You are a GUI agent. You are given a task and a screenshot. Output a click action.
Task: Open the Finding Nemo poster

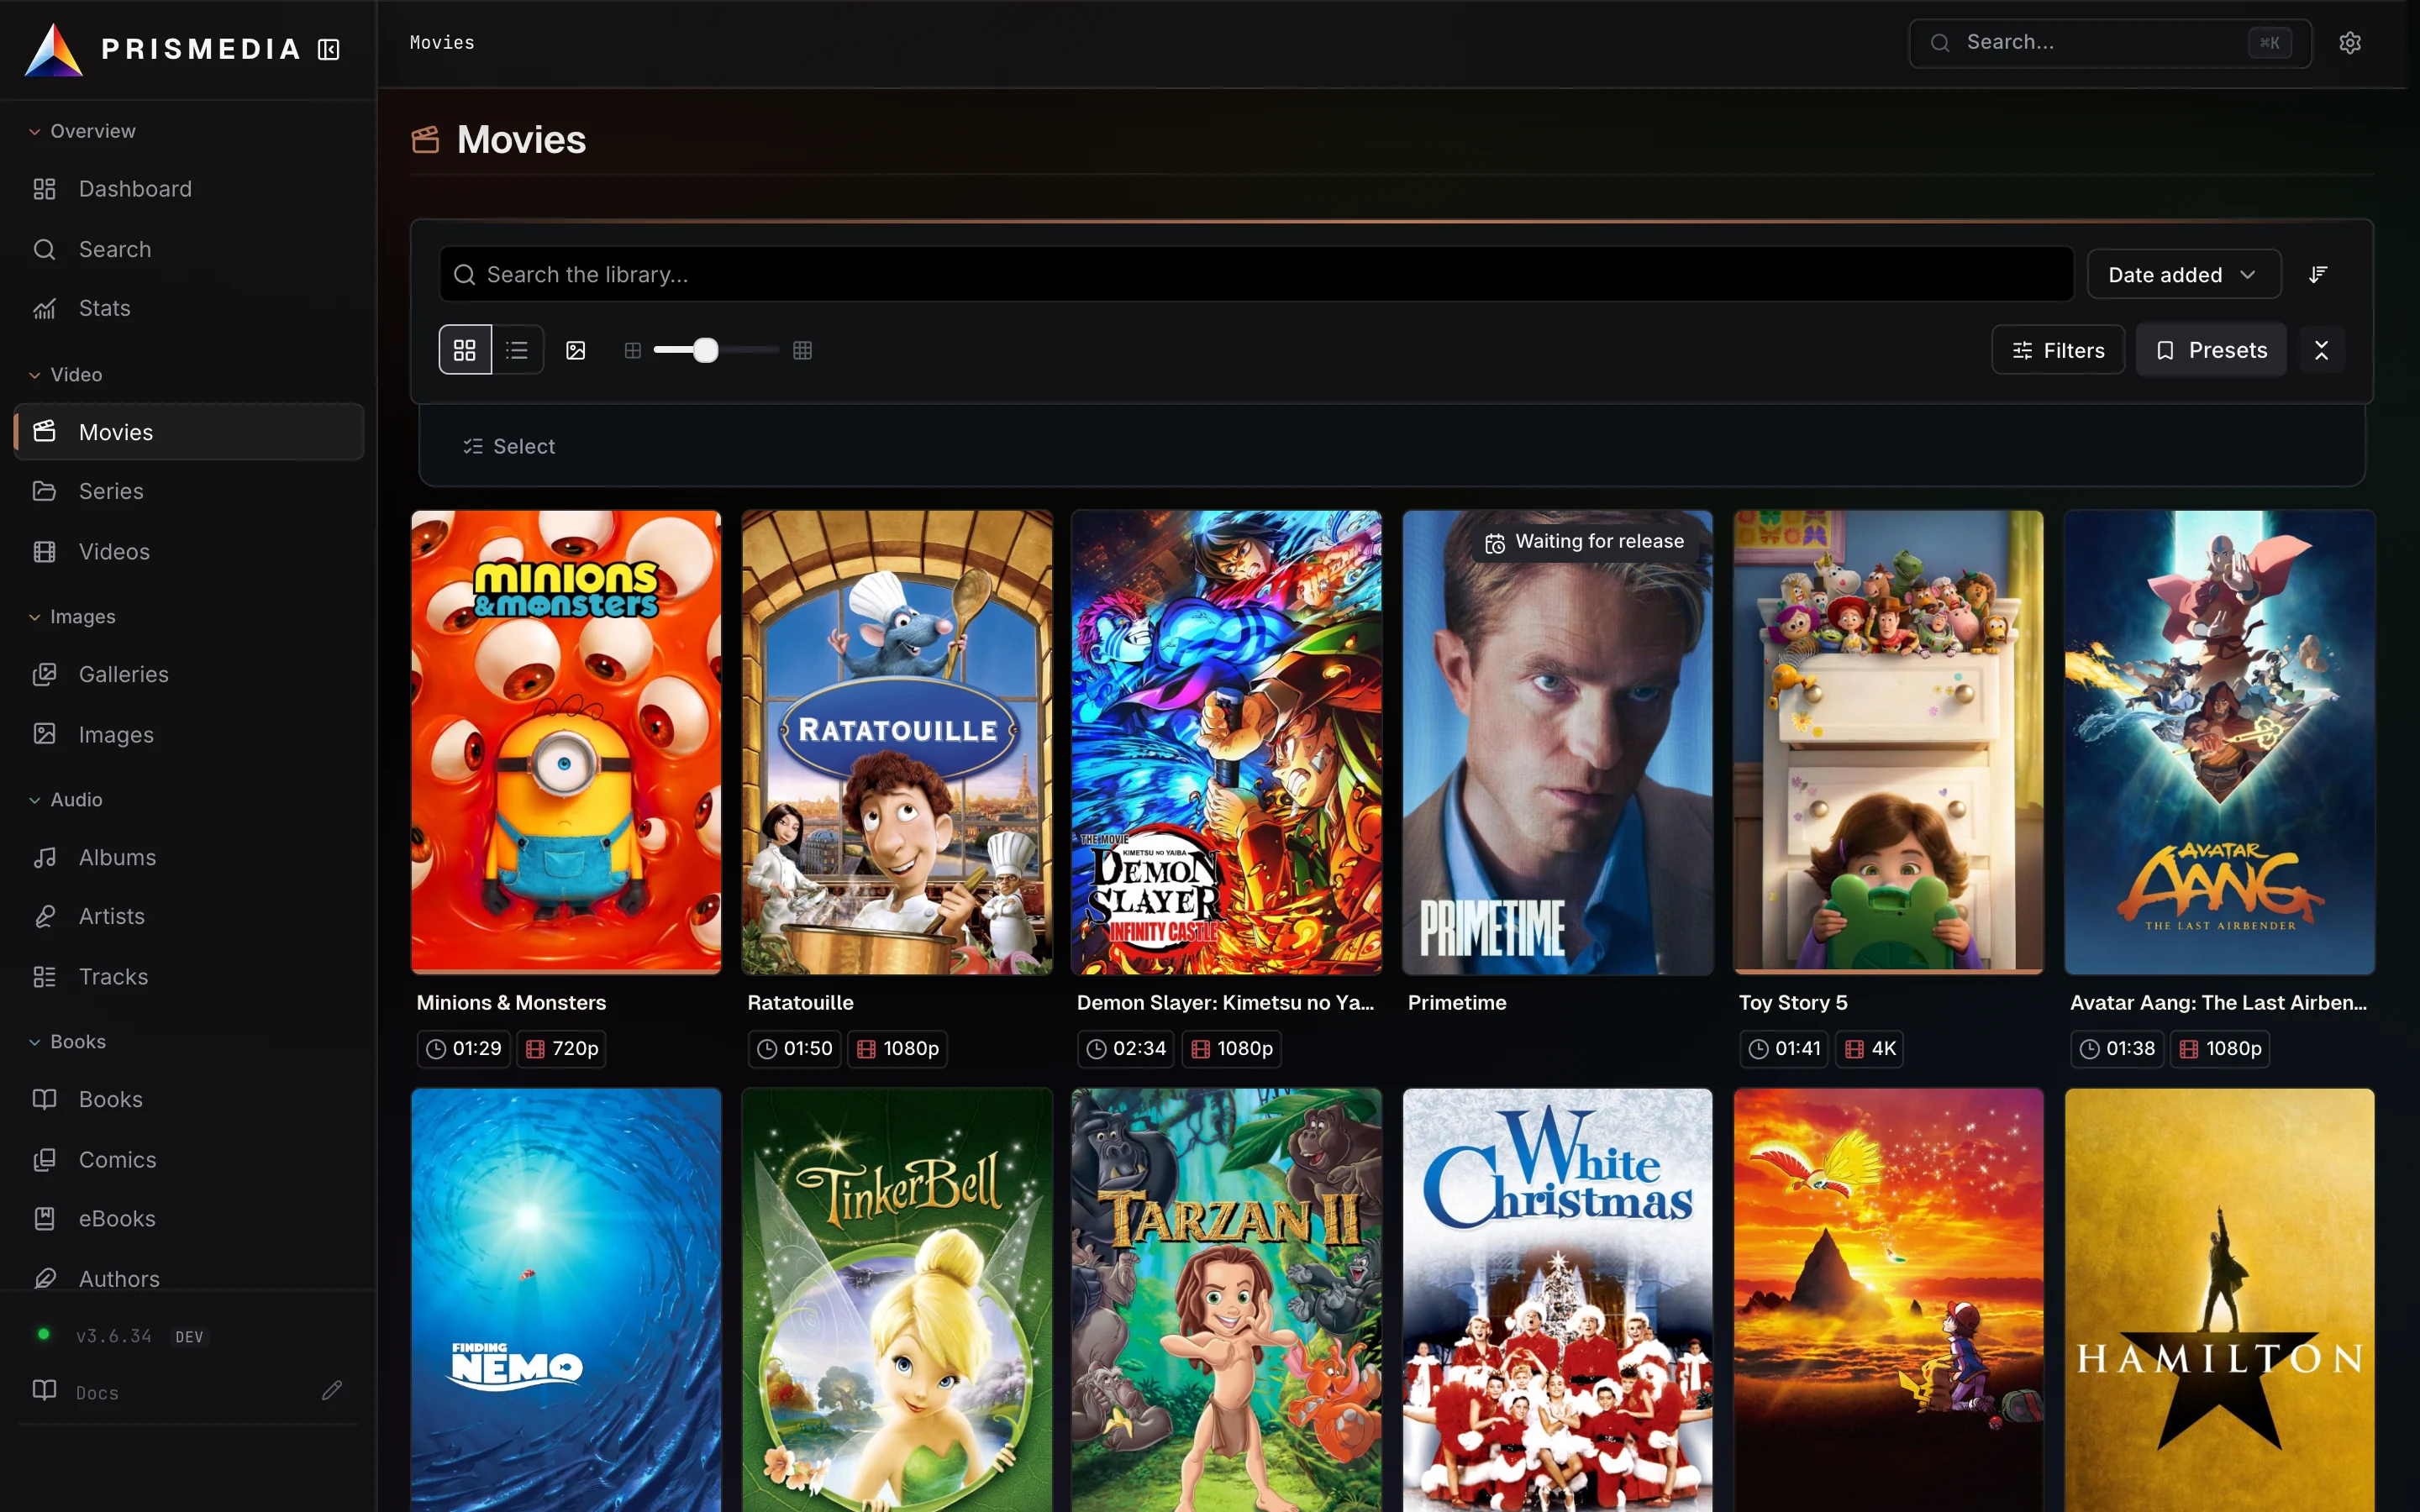click(566, 1300)
